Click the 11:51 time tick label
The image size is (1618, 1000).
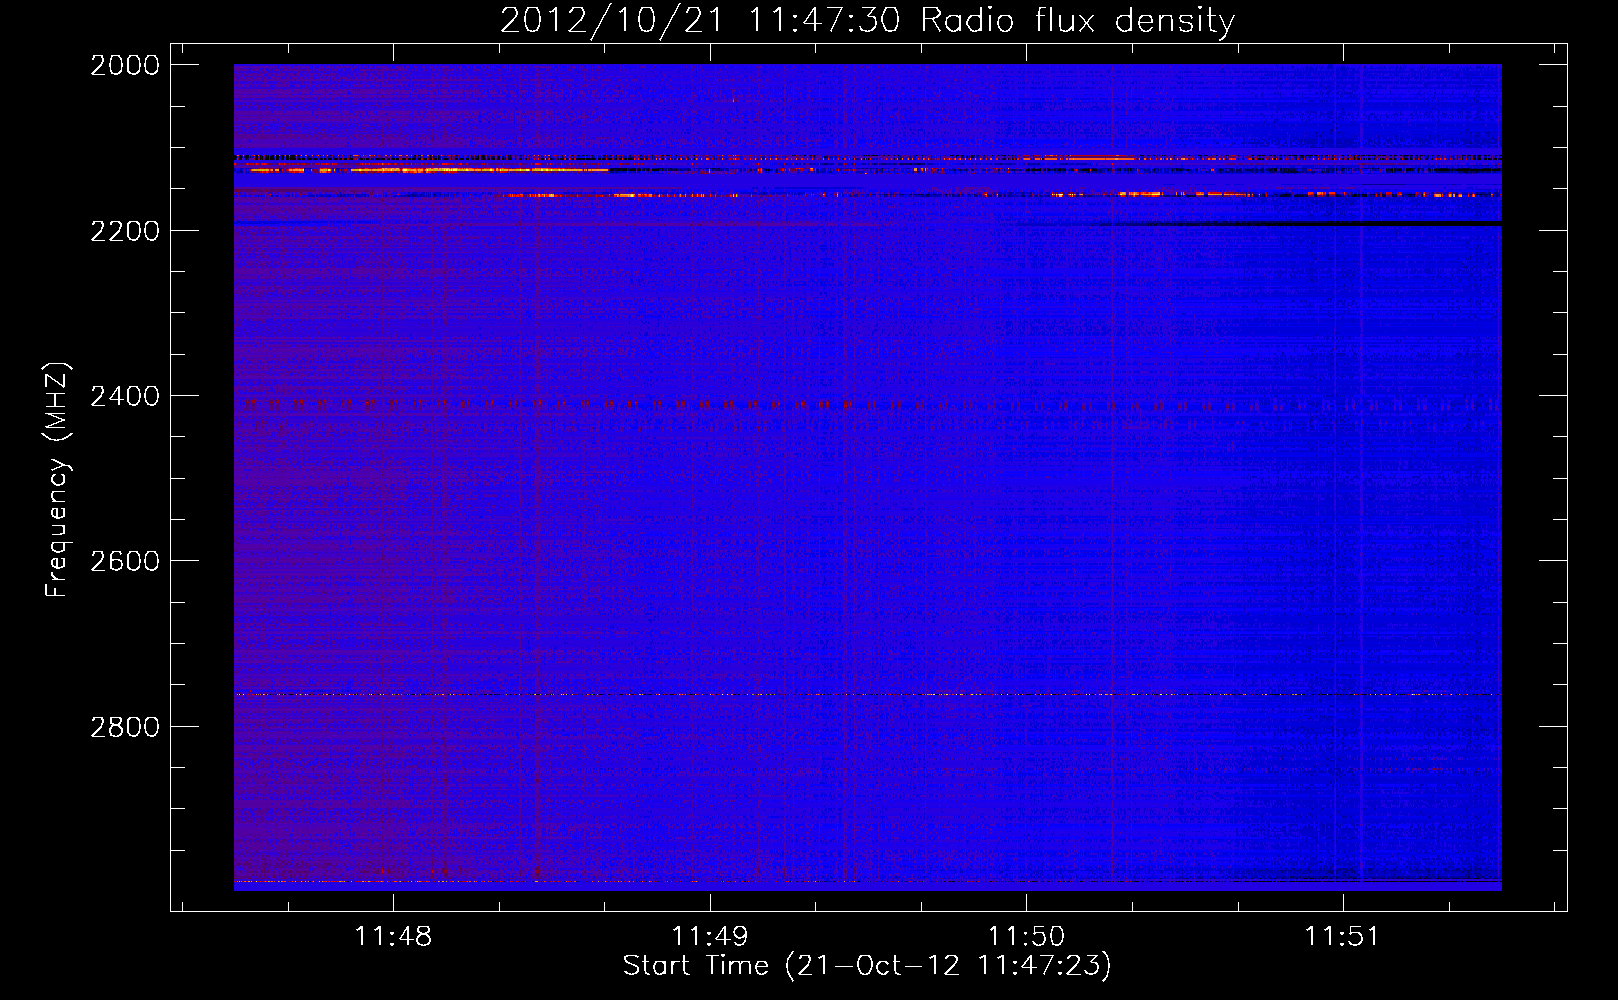click(x=1342, y=936)
